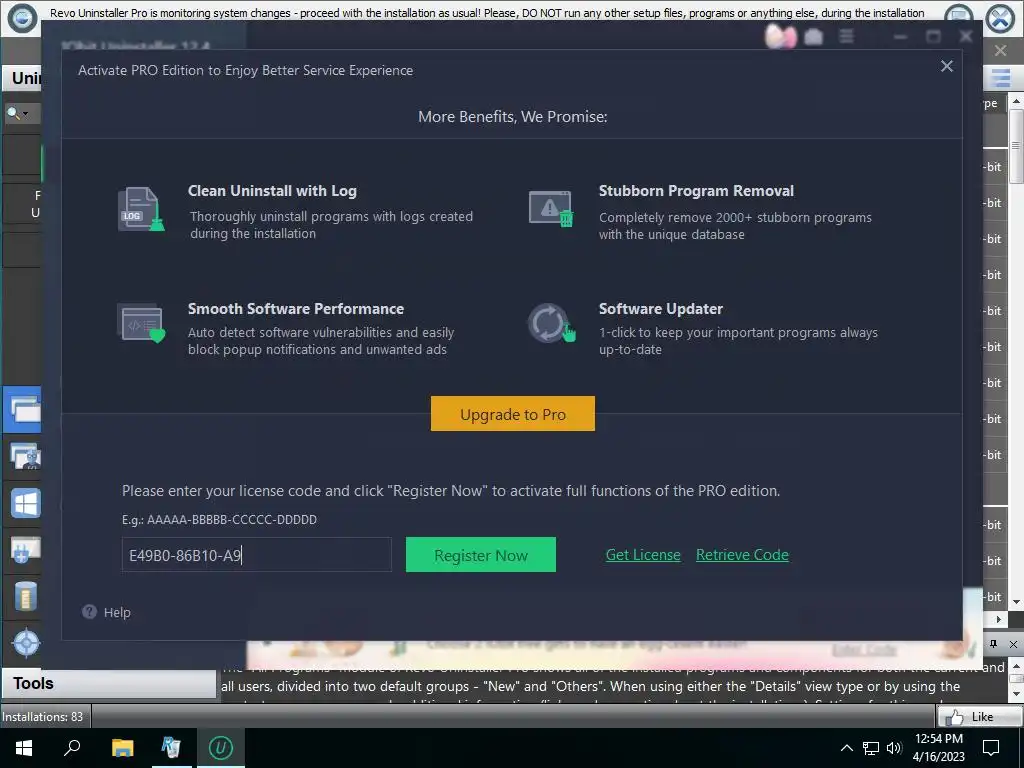Select the Revo Browser Extensions sidebar icon
The image size is (1024, 768).
pyautogui.click(x=25, y=550)
